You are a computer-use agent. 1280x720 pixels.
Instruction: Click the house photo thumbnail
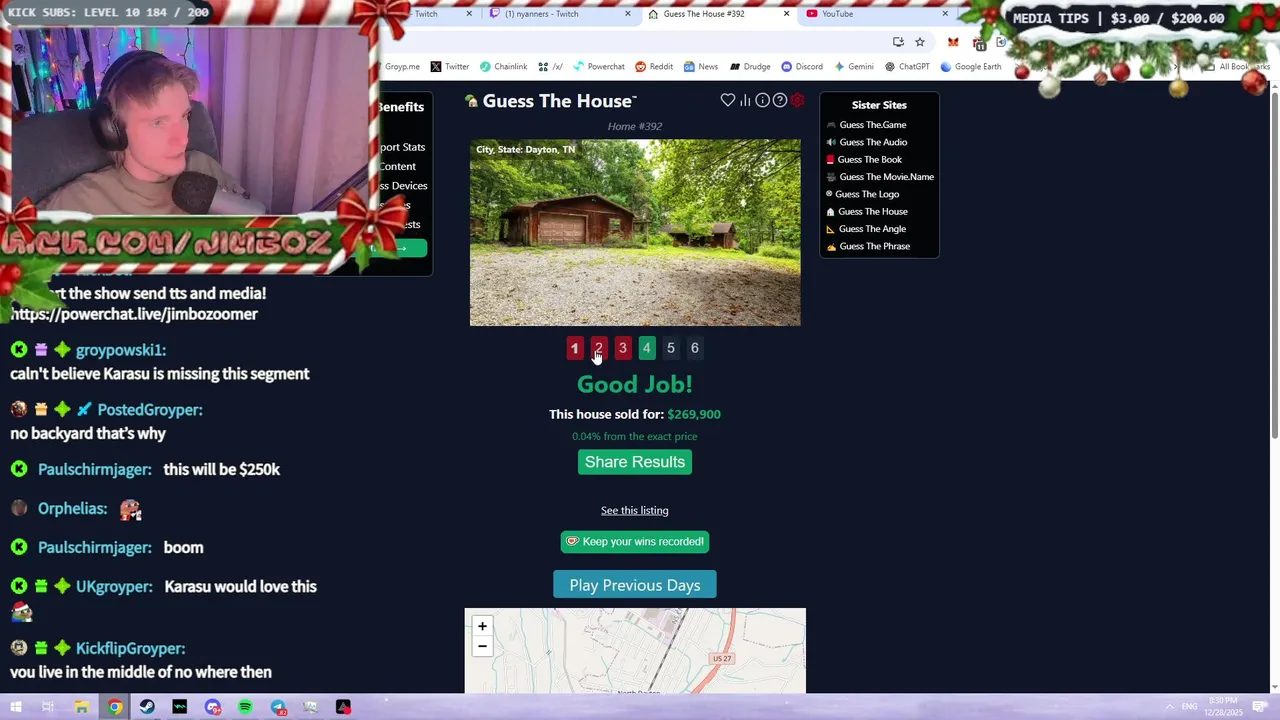[x=635, y=232]
